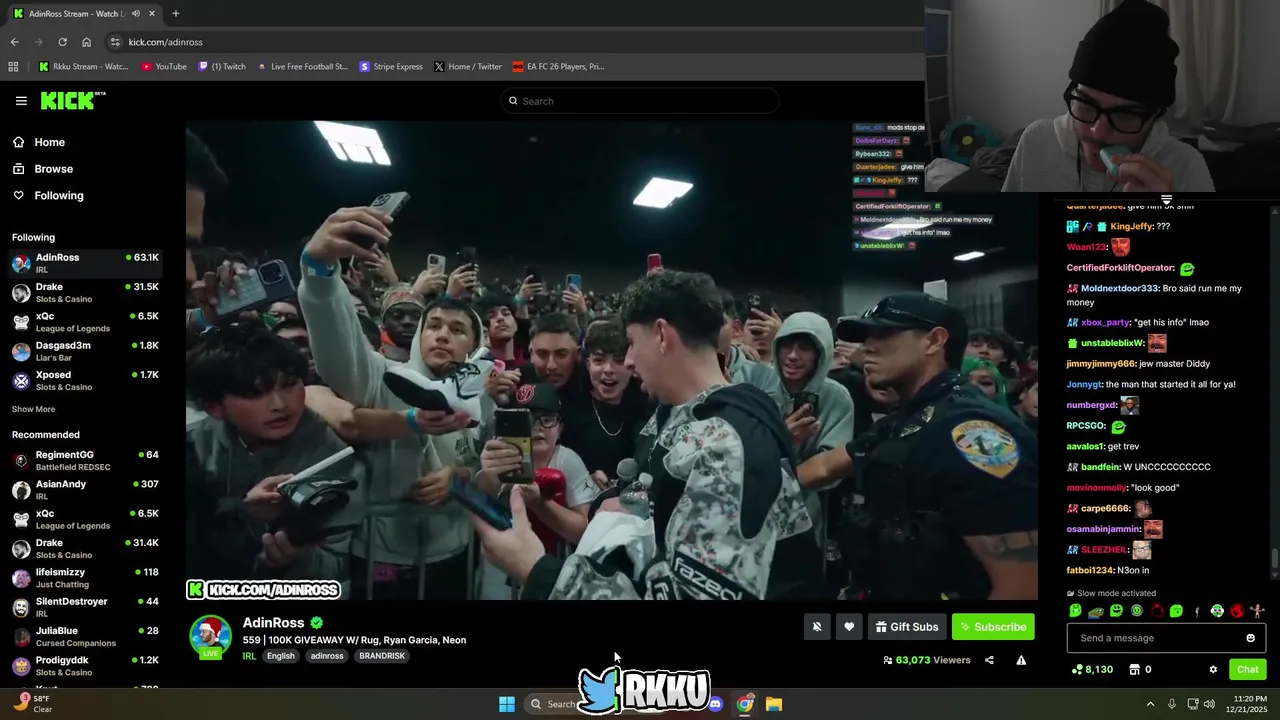Viewport: 1280px width, 720px height.
Task: Open Prodigyddk in Recommended list
Action: tap(85, 665)
